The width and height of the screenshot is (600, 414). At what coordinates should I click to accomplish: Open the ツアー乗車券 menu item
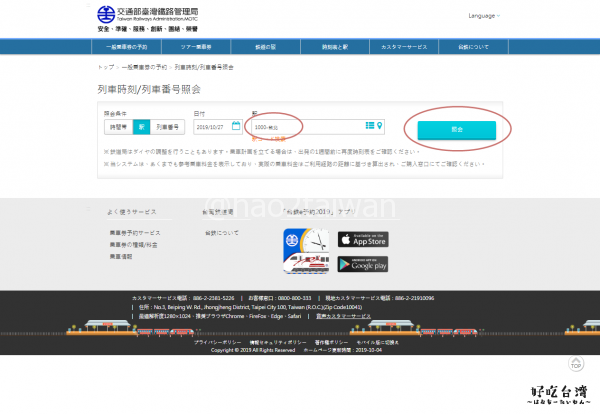(x=197, y=47)
